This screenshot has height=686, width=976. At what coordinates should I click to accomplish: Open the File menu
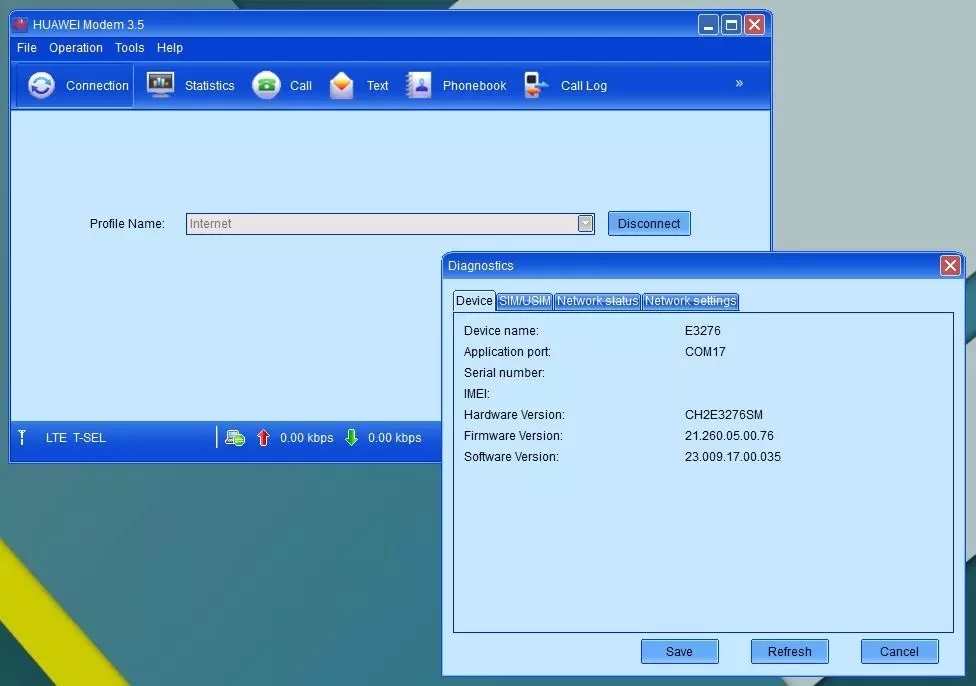point(27,48)
